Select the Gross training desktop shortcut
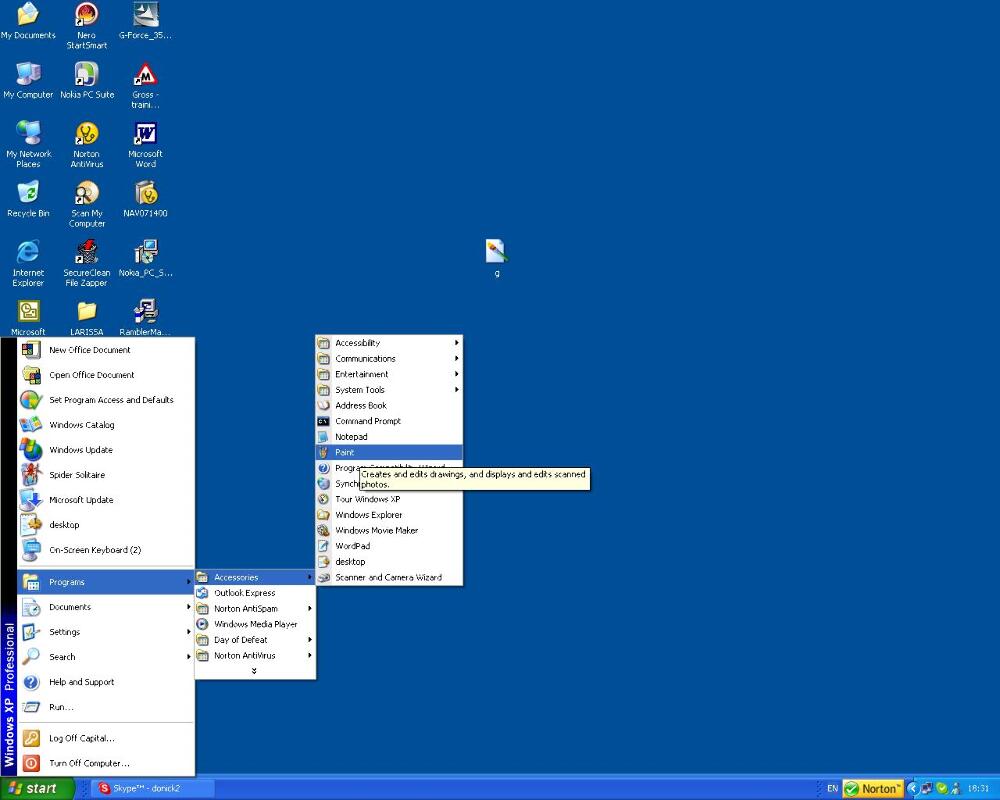Screen dimensions: 1000x800 [145, 85]
